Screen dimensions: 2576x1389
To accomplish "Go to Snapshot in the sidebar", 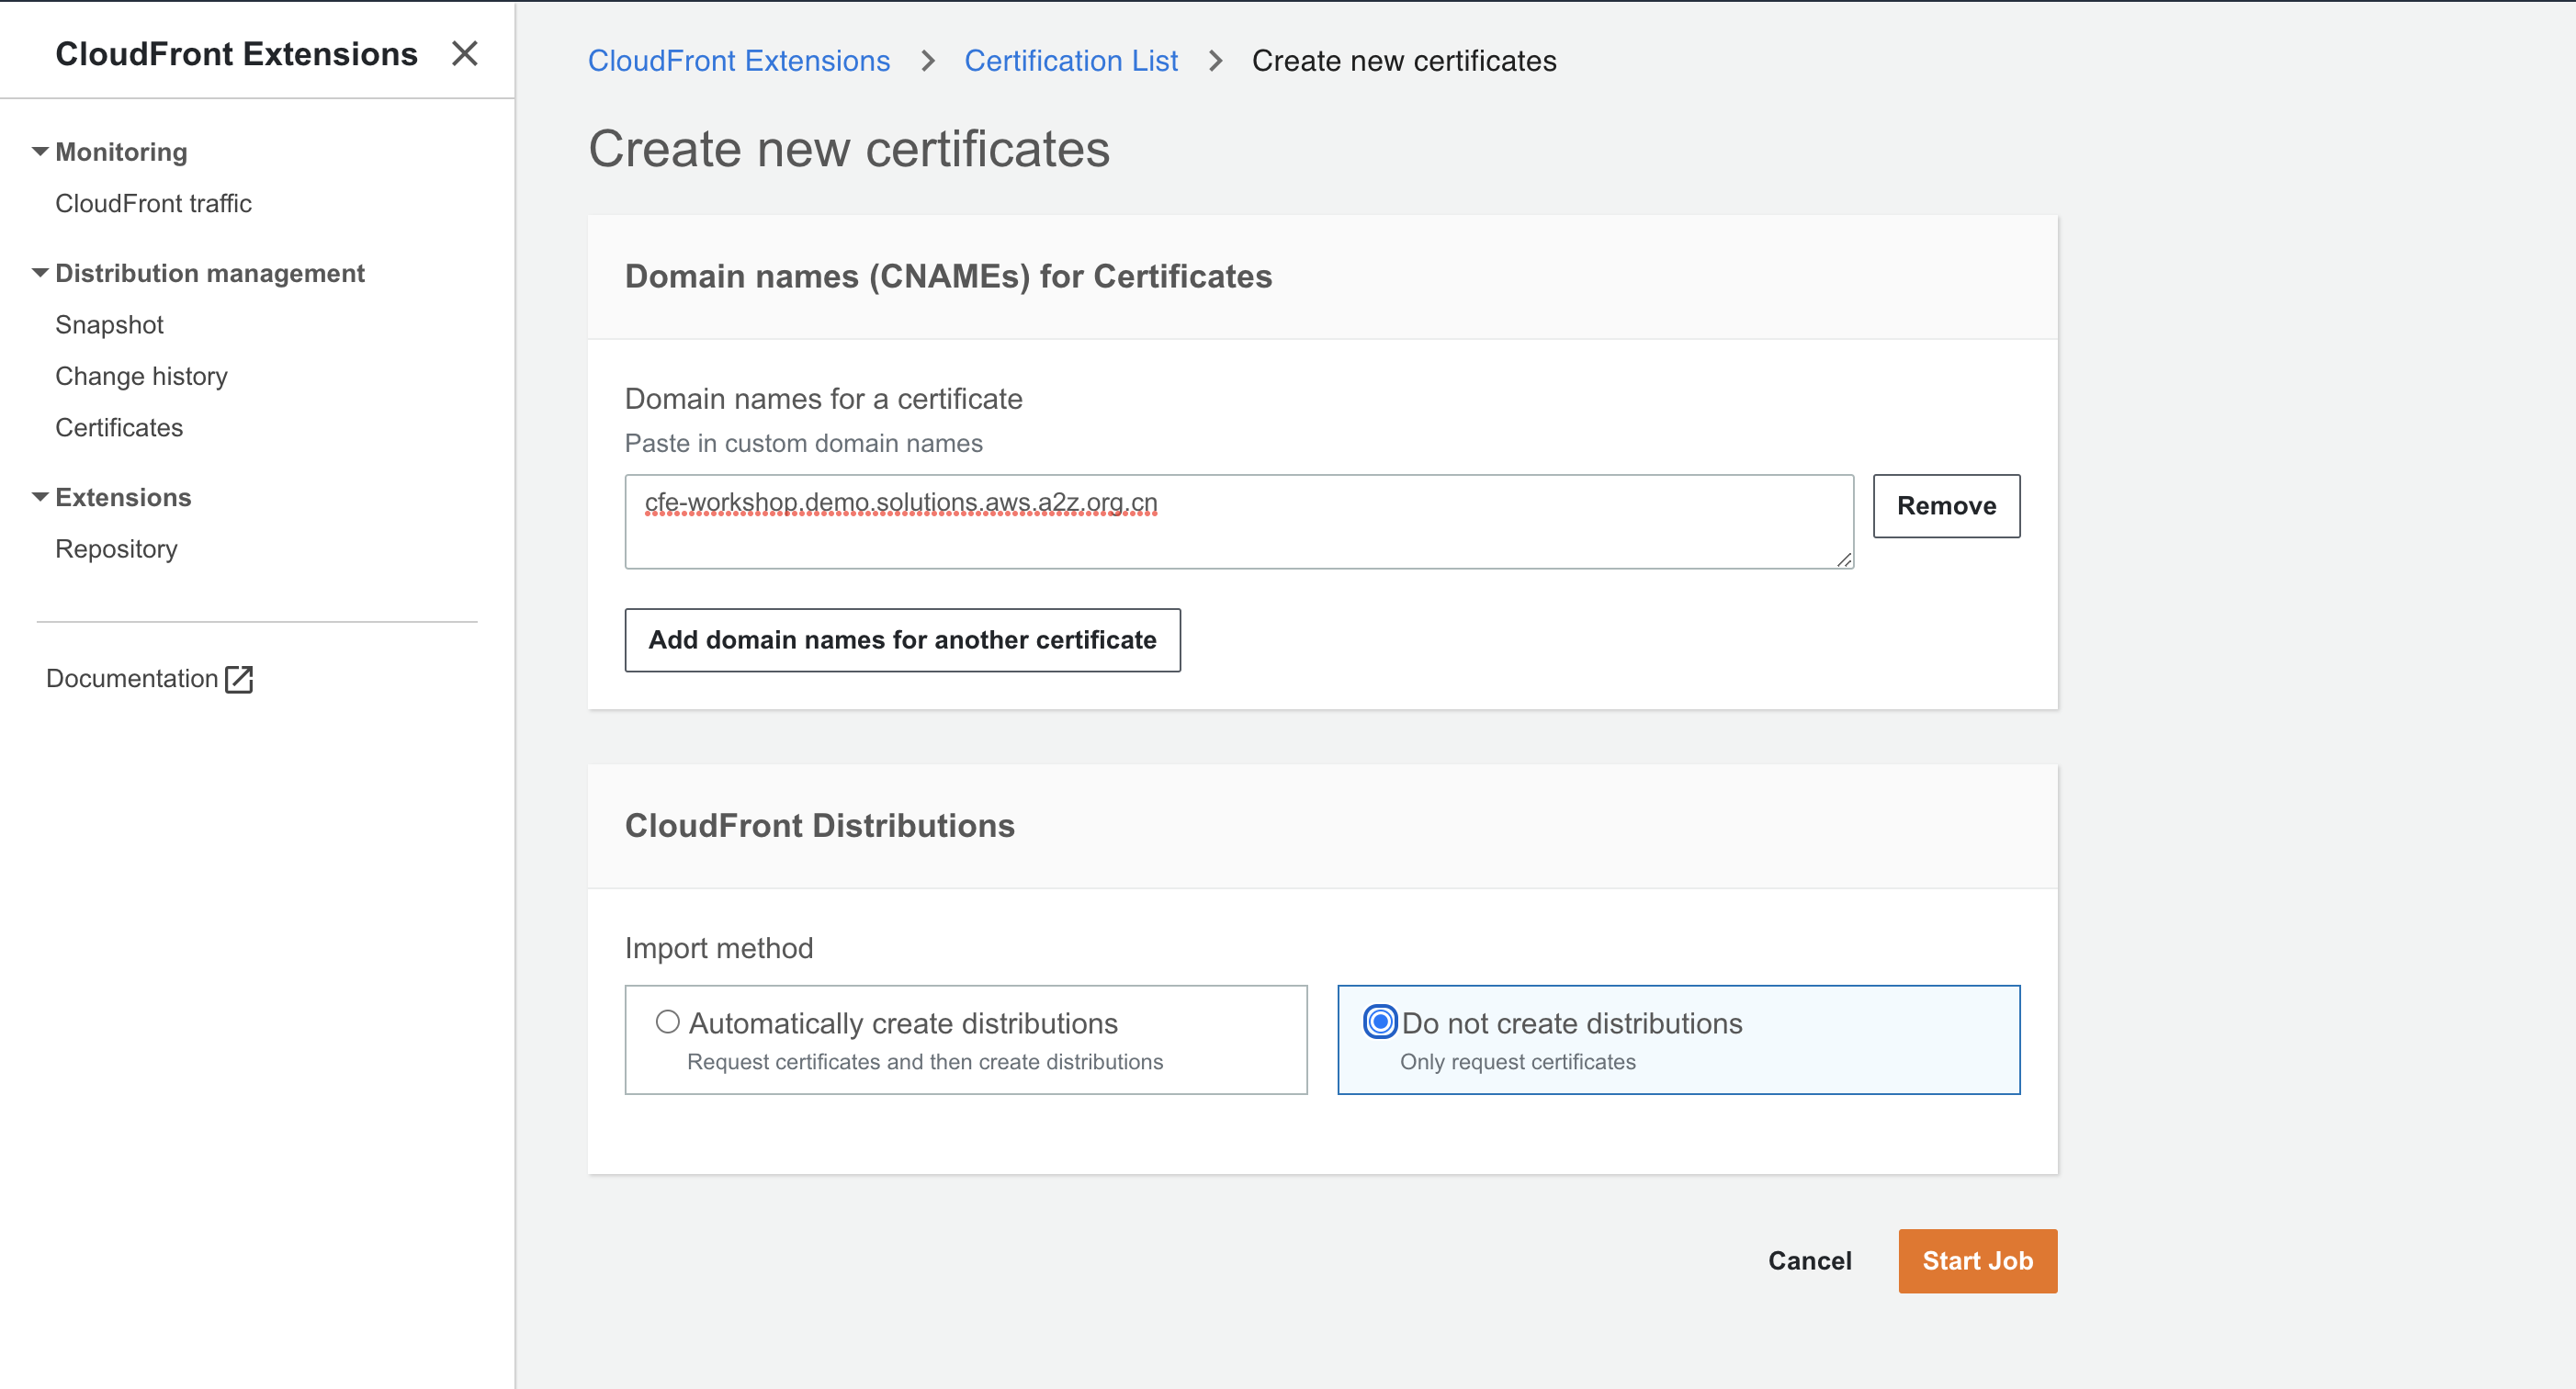I will tap(109, 325).
